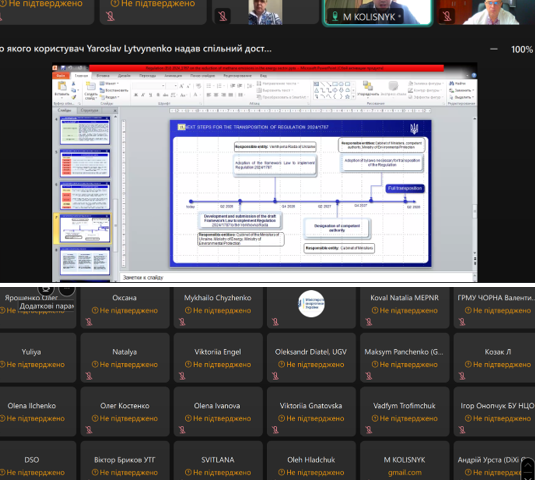The height and width of the screenshot is (480, 542).
Task: Click the align-left paragraph icon
Action: tap(209, 95)
